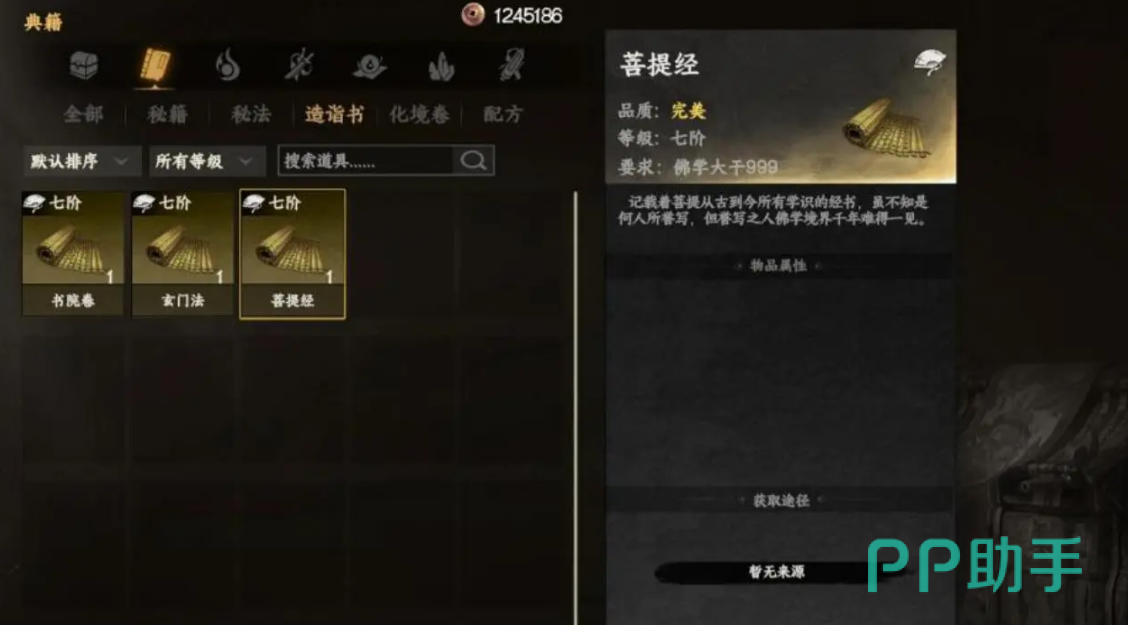
Task: Click the 暂无来源 button
Action: (777, 572)
